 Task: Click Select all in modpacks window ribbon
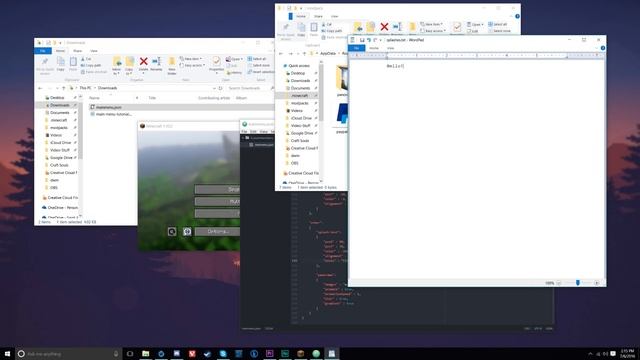(x=498, y=24)
